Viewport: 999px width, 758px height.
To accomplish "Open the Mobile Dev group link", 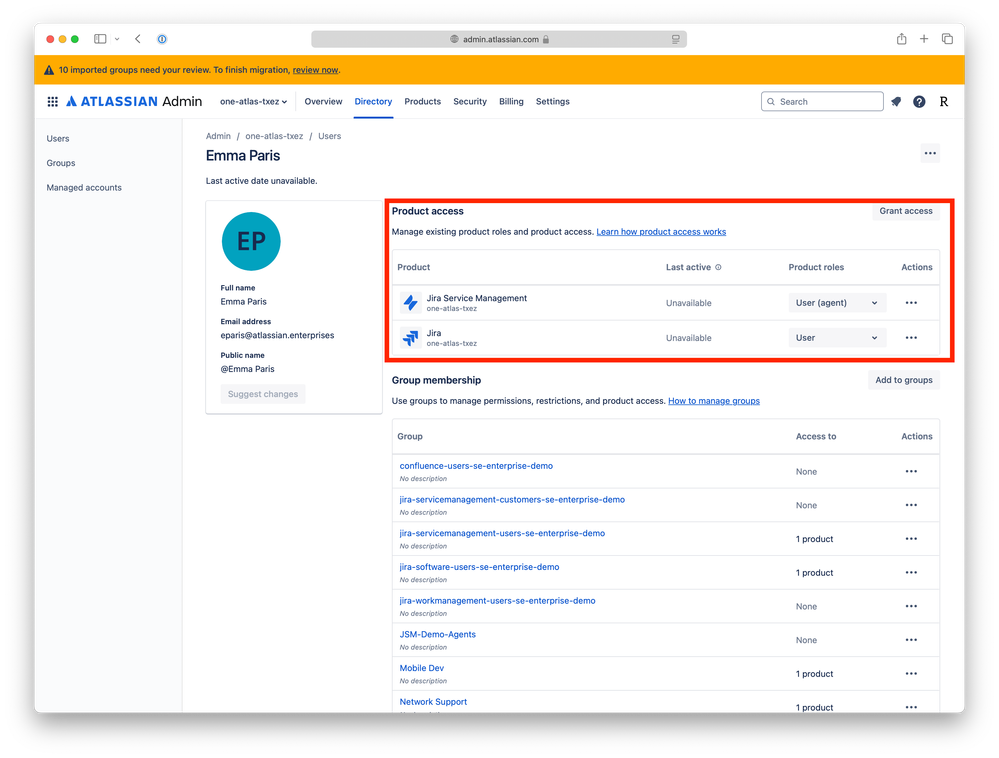I will [421, 668].
